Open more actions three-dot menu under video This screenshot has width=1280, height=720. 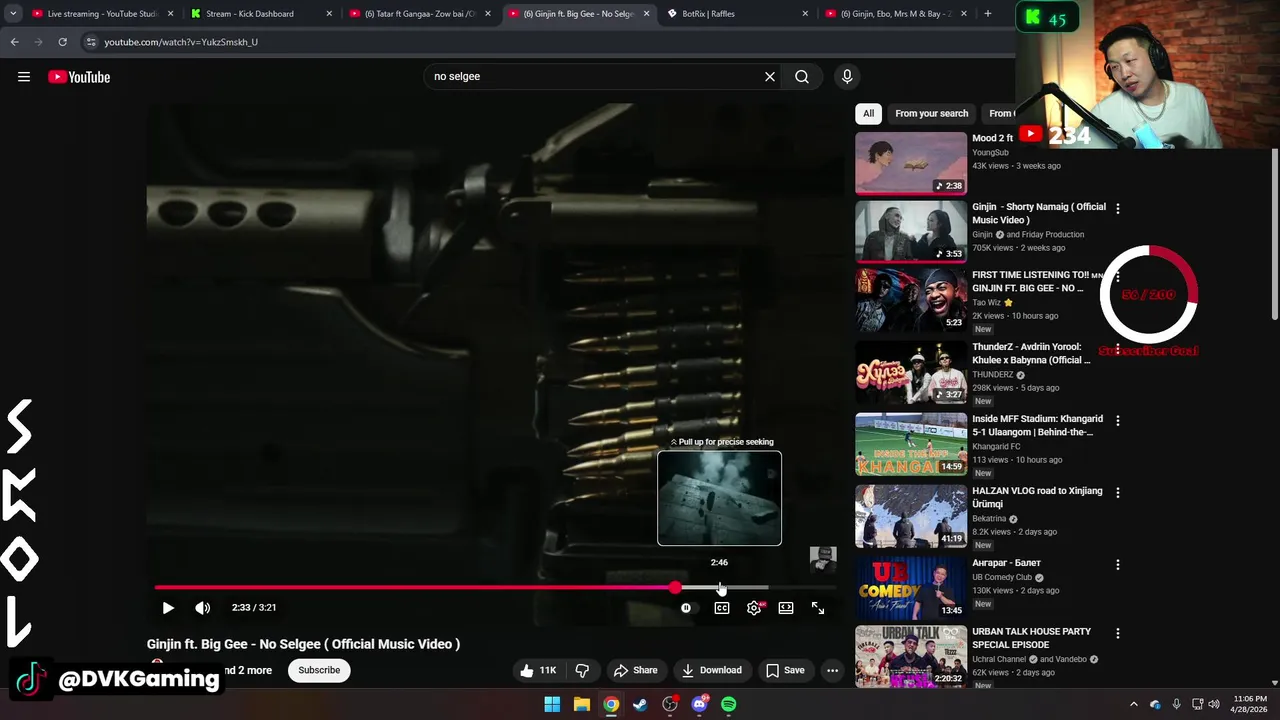click(x=832, y=670)
